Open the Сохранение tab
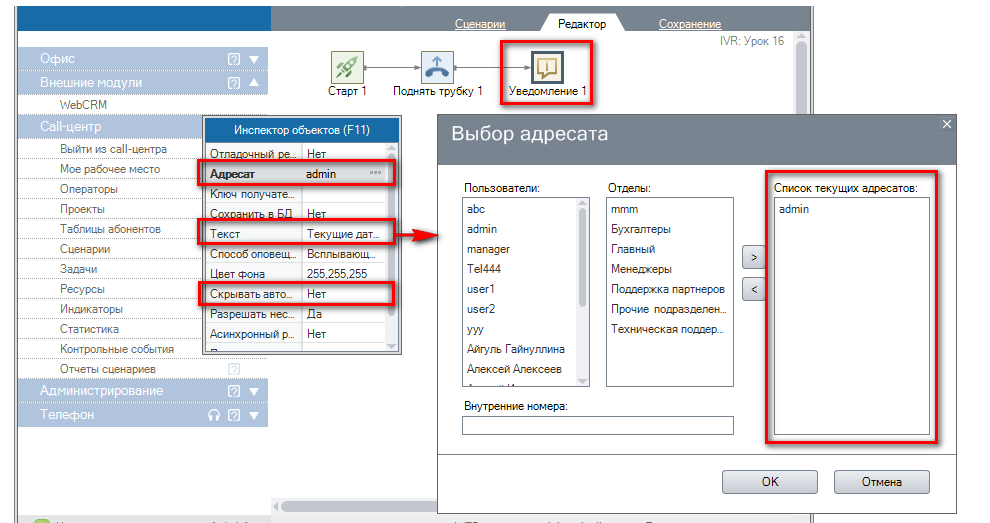This screenshot has height=523, width=990. [x=689, y=23]
